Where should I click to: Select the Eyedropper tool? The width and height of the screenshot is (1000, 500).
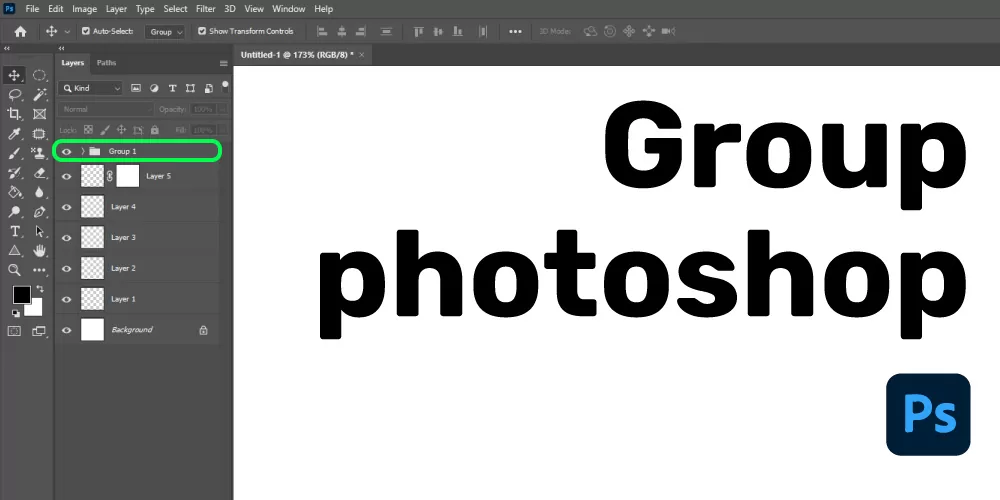click(14, 134)
